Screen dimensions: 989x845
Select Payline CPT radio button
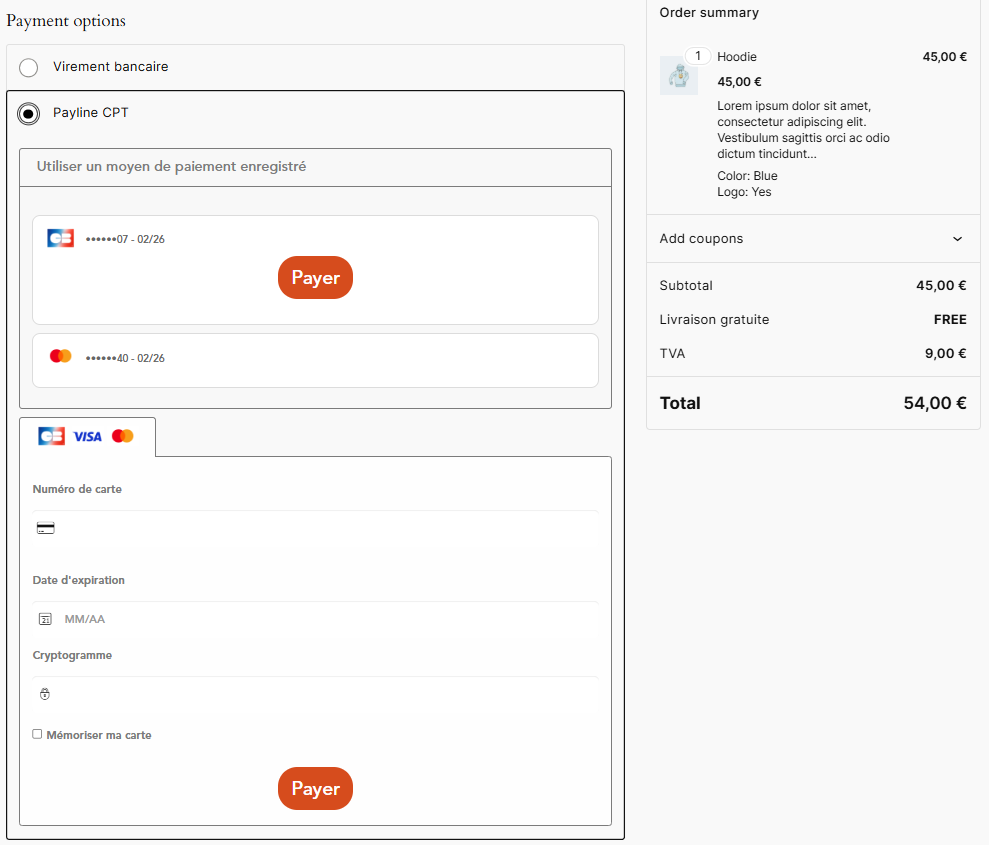[29, 113]
